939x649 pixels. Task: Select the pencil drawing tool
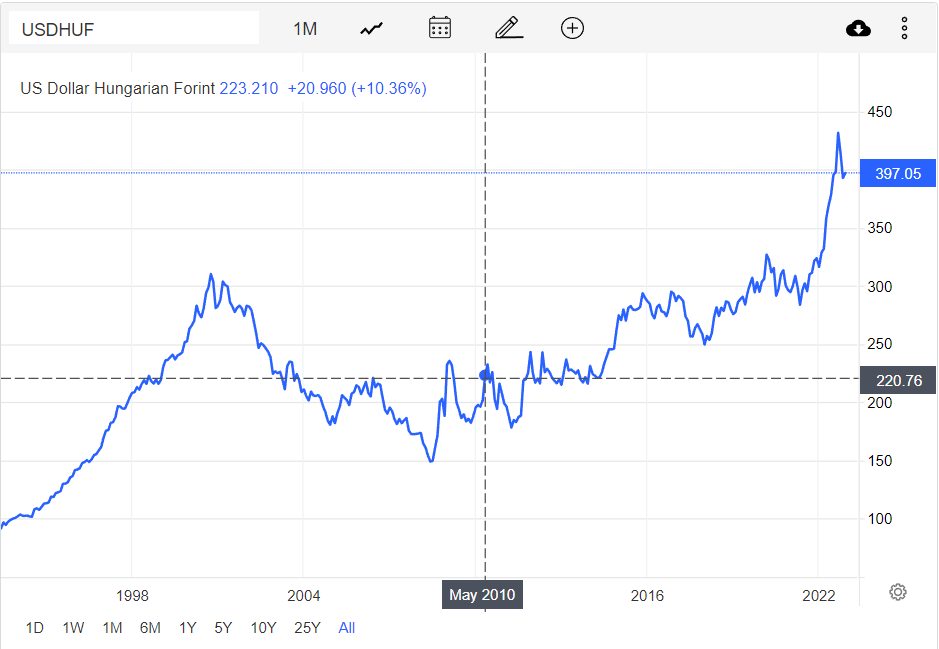click(x=509, y=28)
